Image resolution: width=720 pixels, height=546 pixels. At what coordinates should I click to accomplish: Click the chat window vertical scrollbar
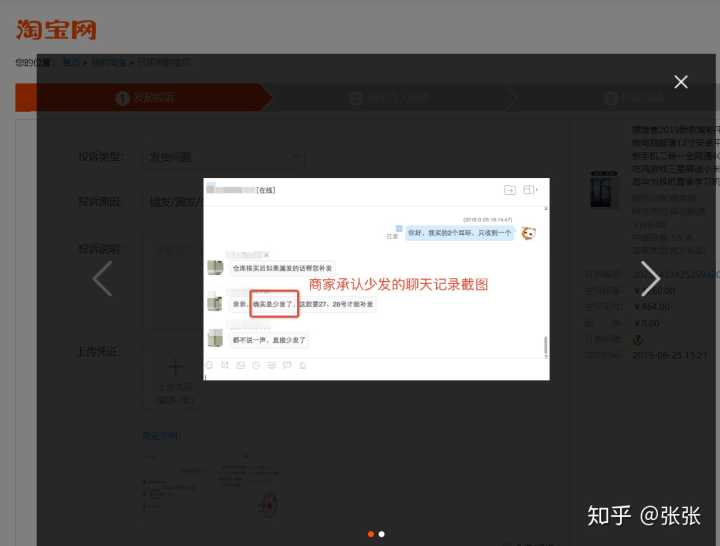(x=546, y=346)
